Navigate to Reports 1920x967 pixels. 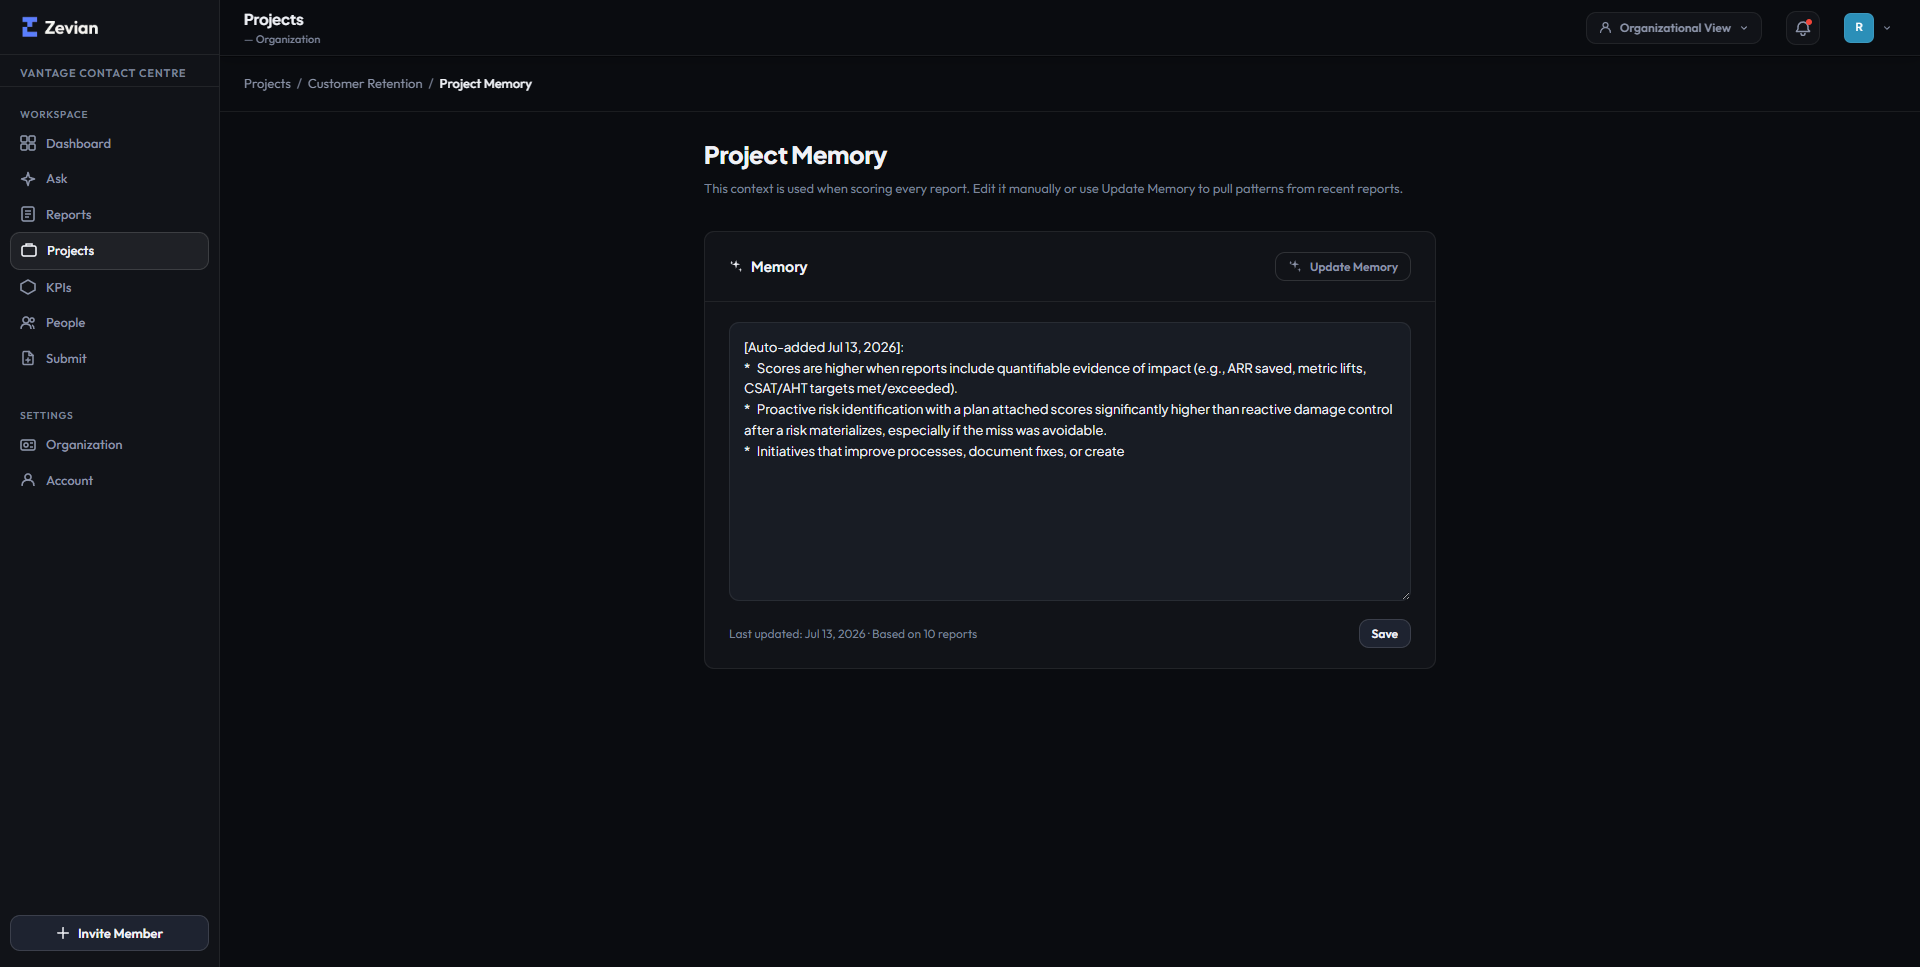coord(109,214)
